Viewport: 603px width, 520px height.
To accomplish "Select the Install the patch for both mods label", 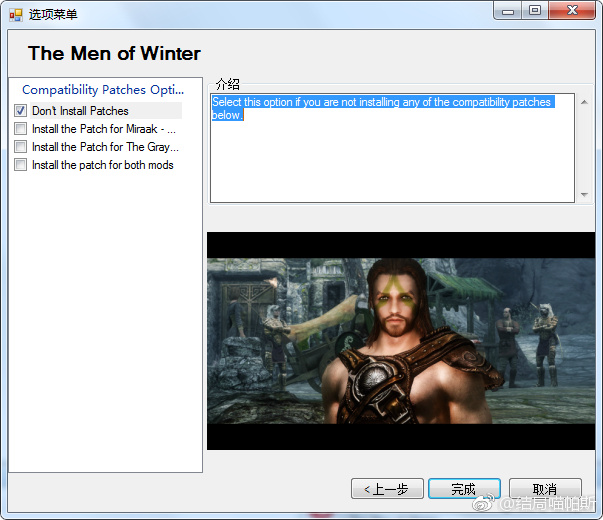I will pyautogui.click(x=103, y=165).
